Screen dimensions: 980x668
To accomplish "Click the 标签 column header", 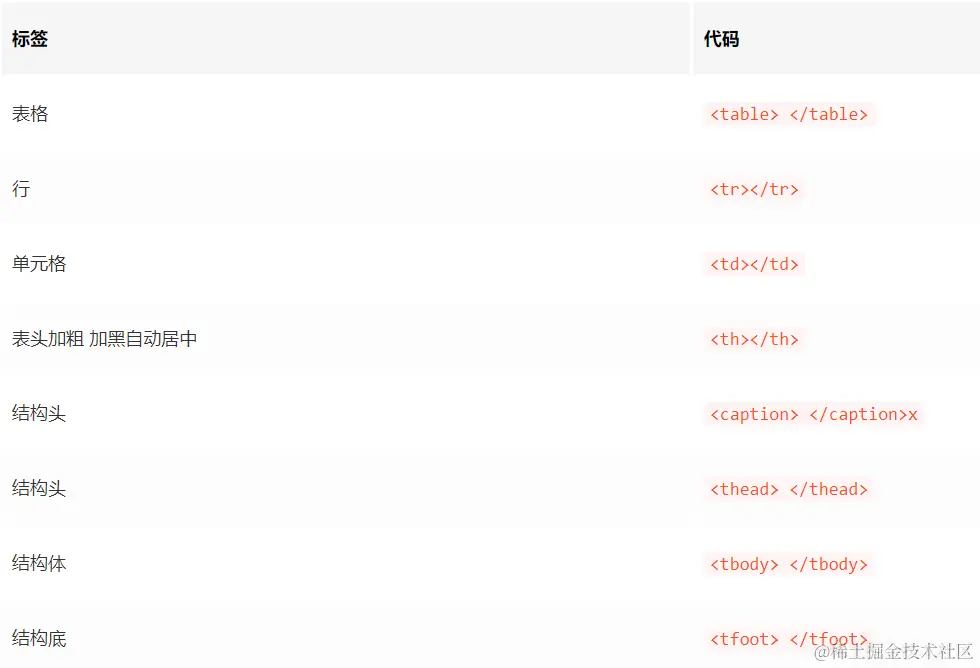I will tap(30, 40).
